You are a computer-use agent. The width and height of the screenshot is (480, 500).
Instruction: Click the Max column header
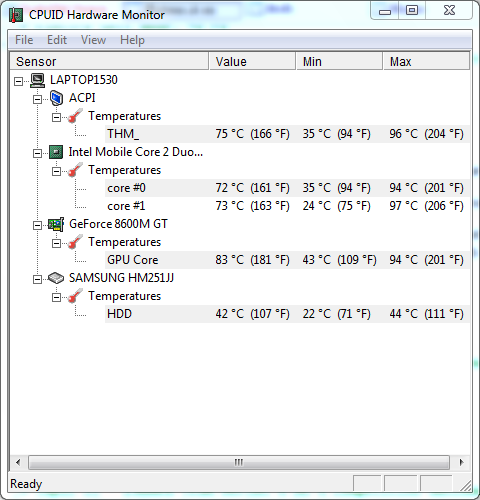click(426, 61)
